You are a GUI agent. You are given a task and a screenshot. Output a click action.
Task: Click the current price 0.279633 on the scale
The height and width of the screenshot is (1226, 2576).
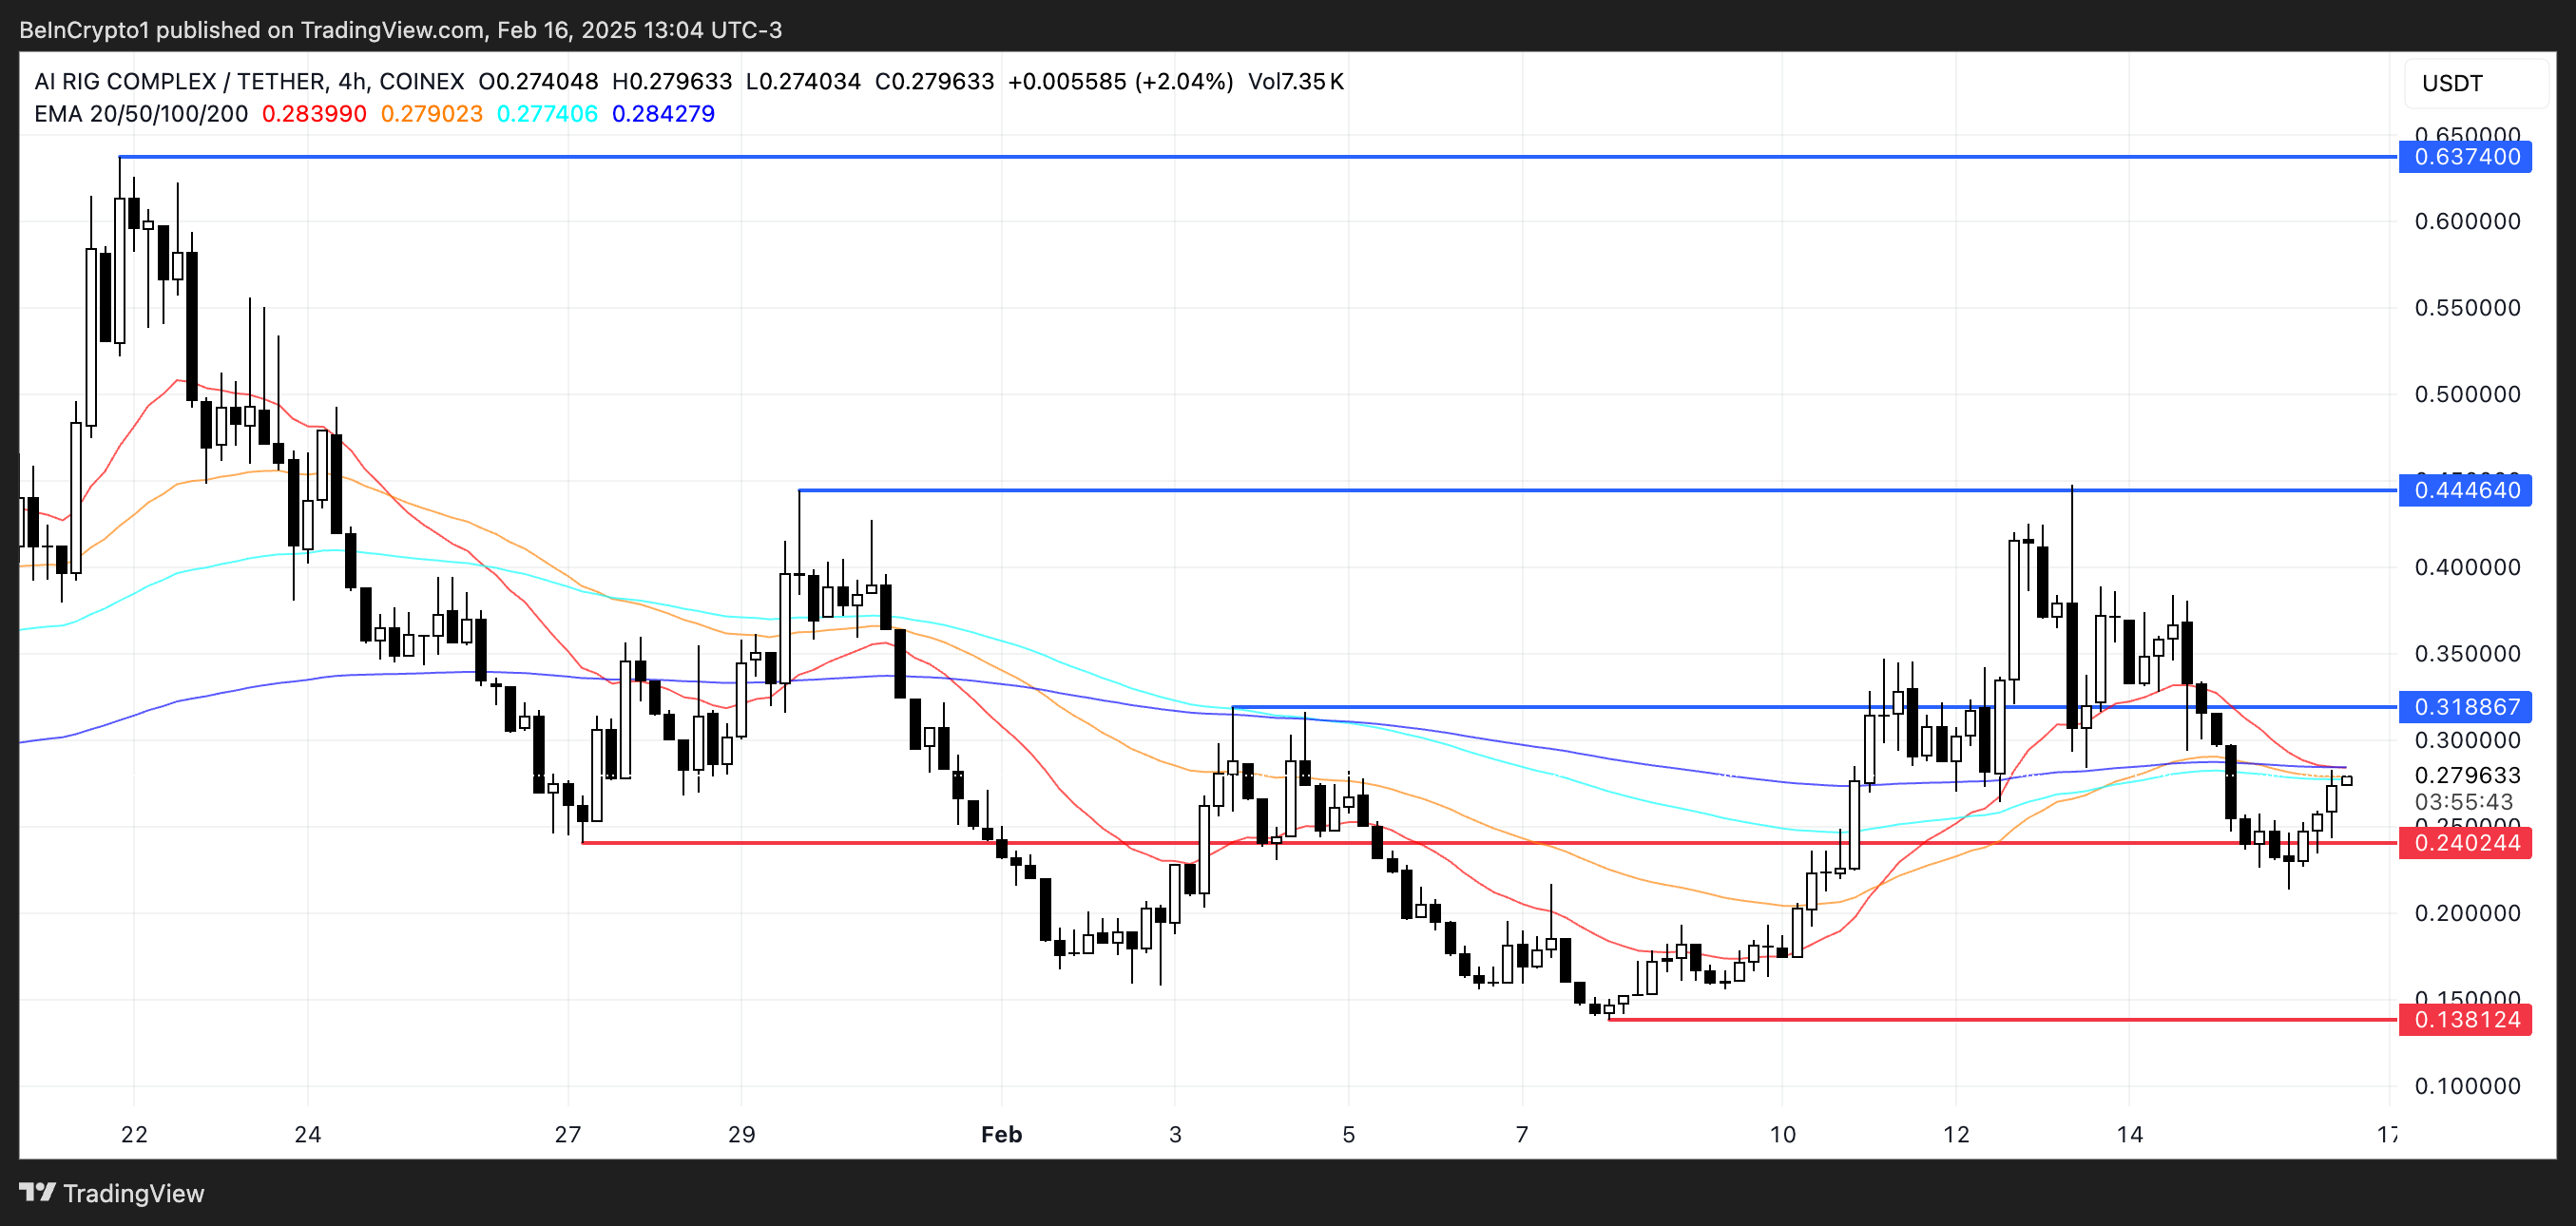[x=2467, y=775]
